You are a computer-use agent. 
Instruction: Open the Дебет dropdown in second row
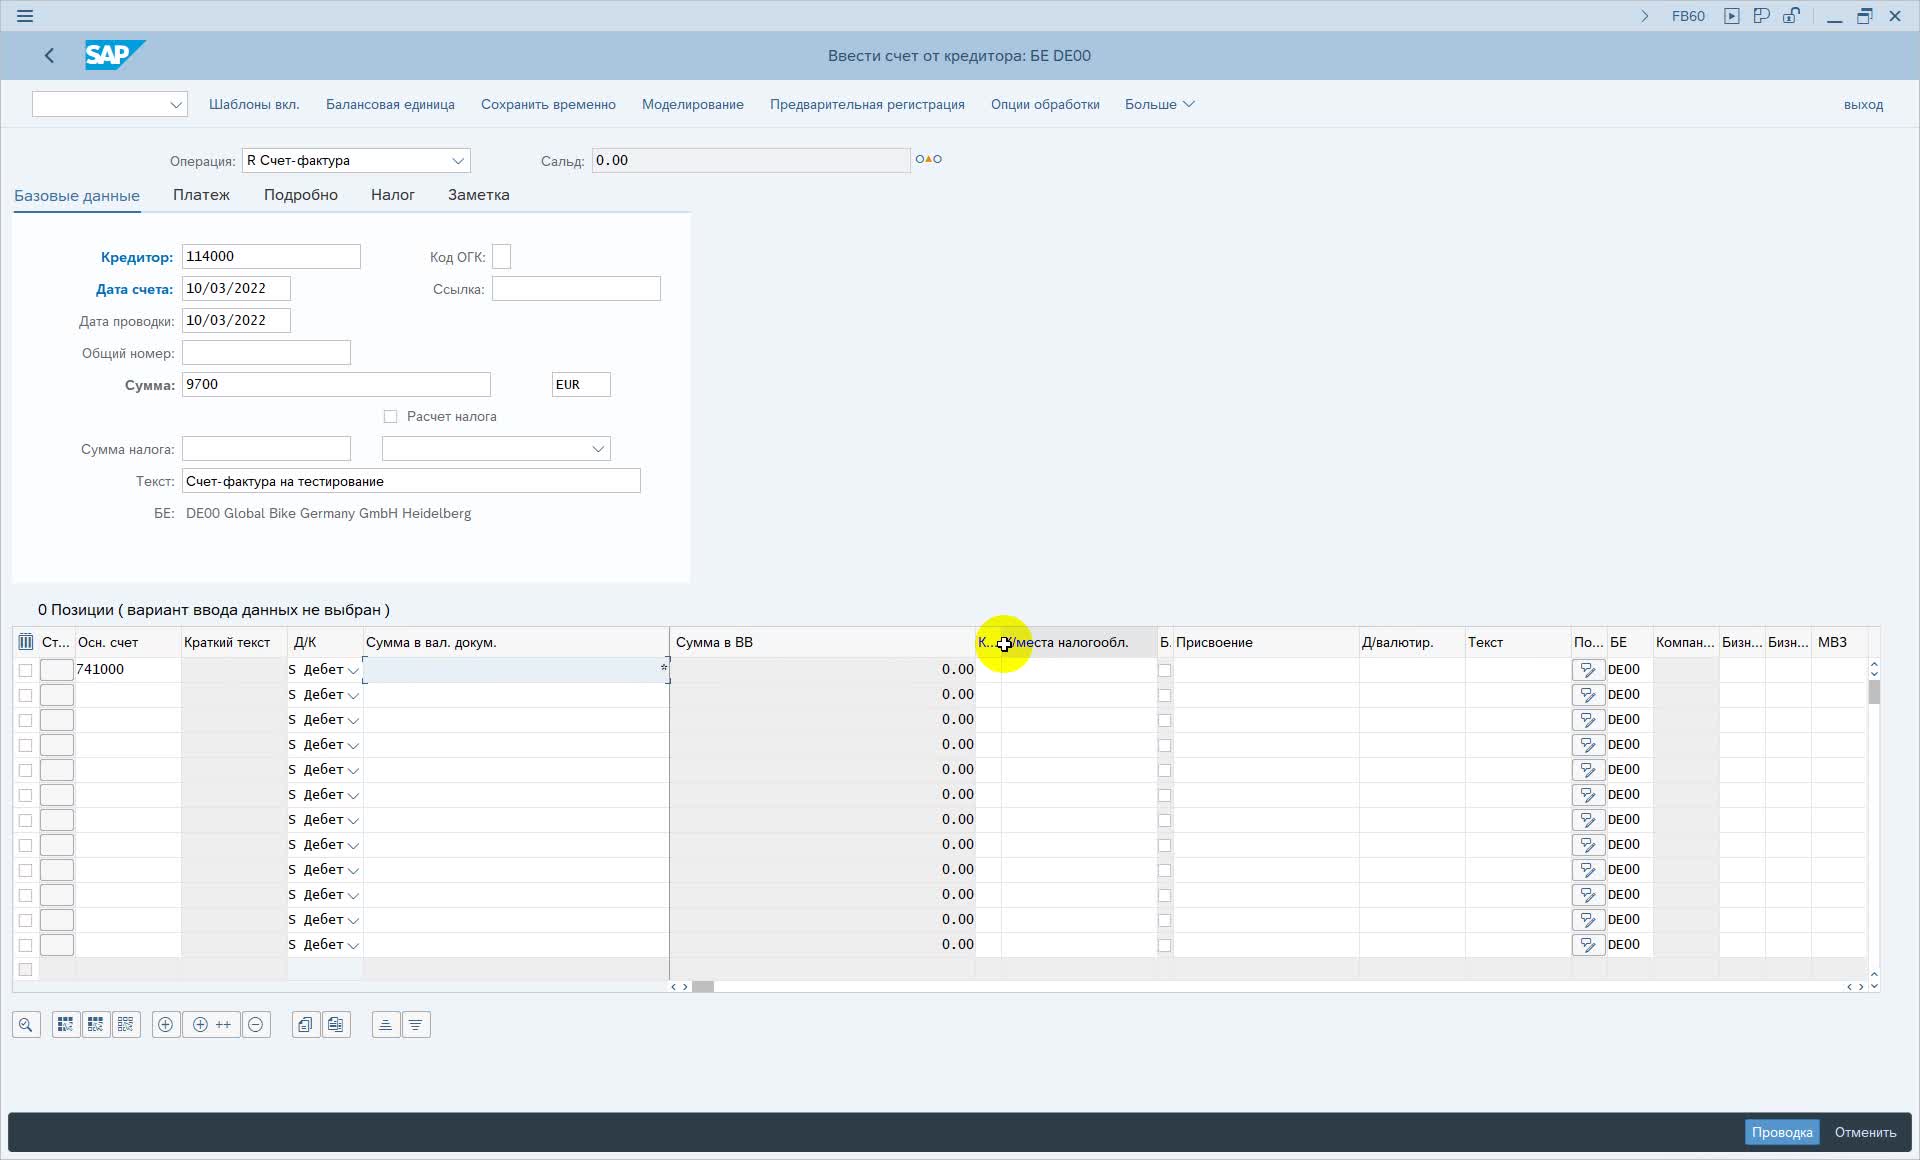click(353, 695)
